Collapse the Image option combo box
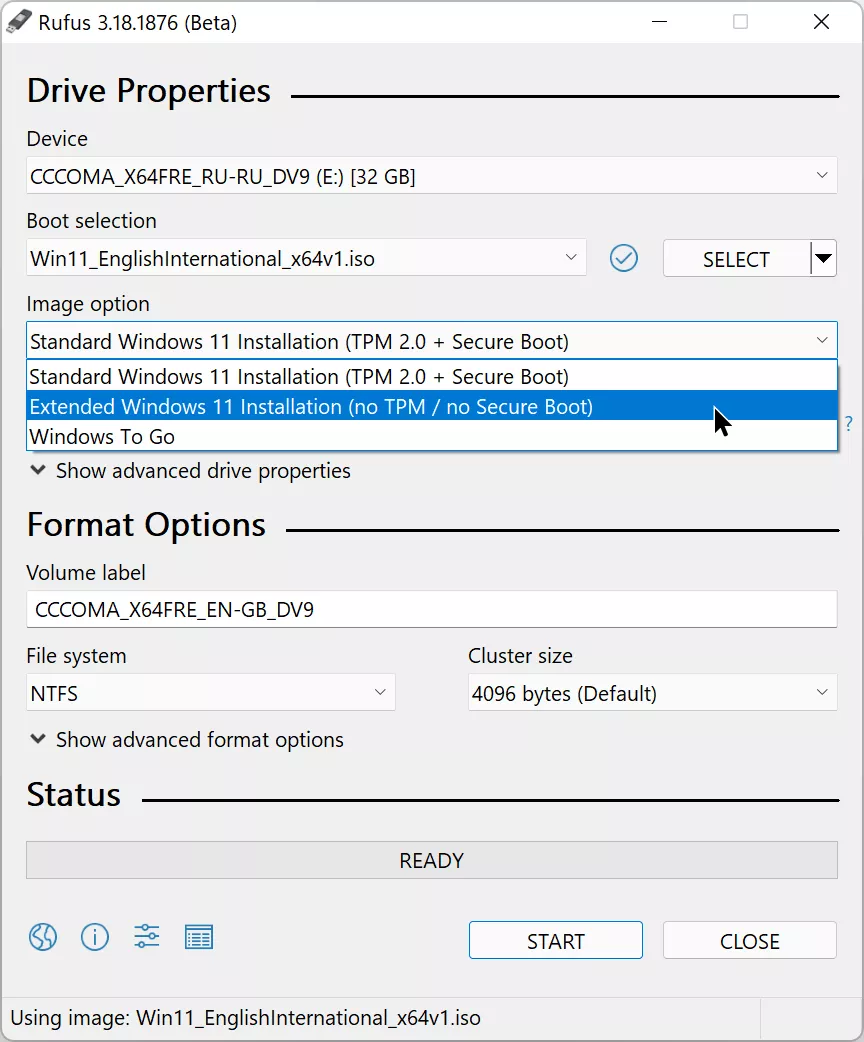Image resolution: width=864 pixels, height=1042 pixels. pos(432,341)
